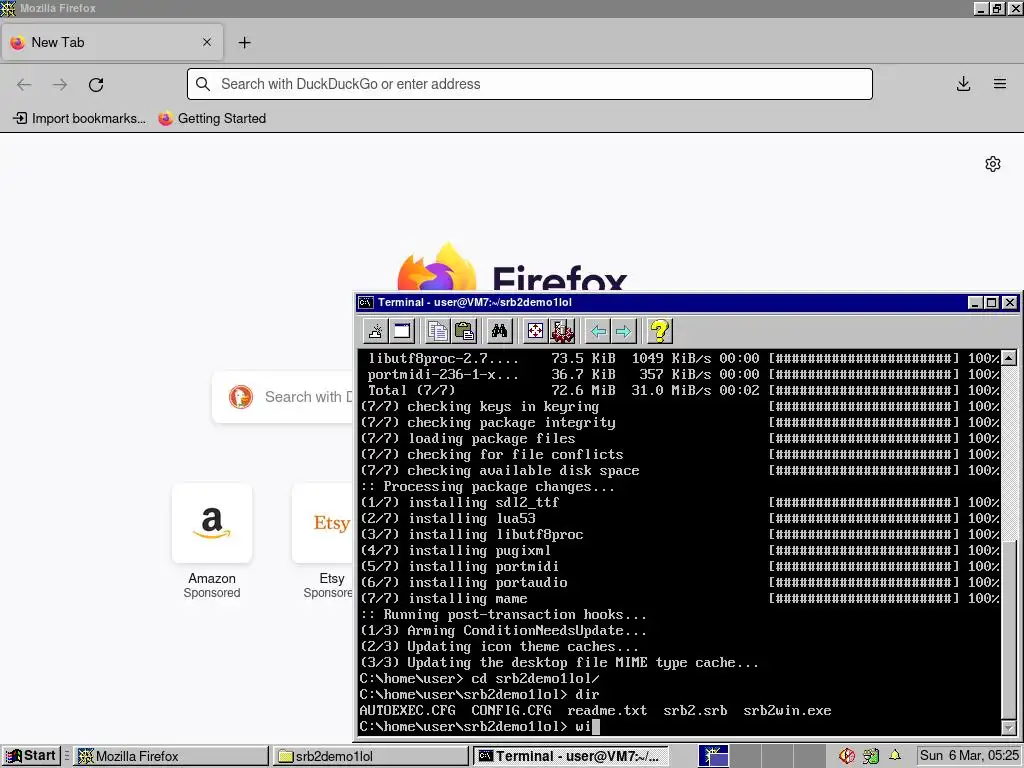Open a new Firefox tab with plus button
This screenshot has width=1024, height=768.
pyautogui.click(x=244, y=42)
